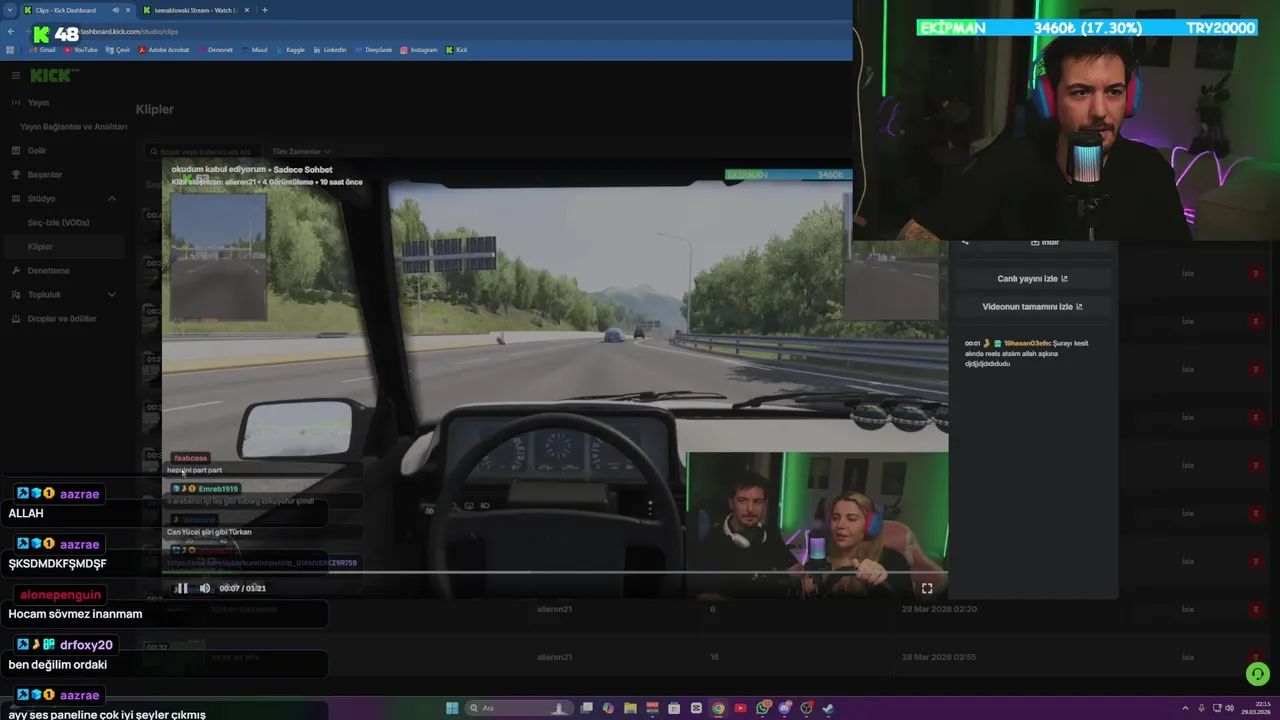Open Yayın Bağlantısı ve Anahtarı page

[x=73, y=127]
